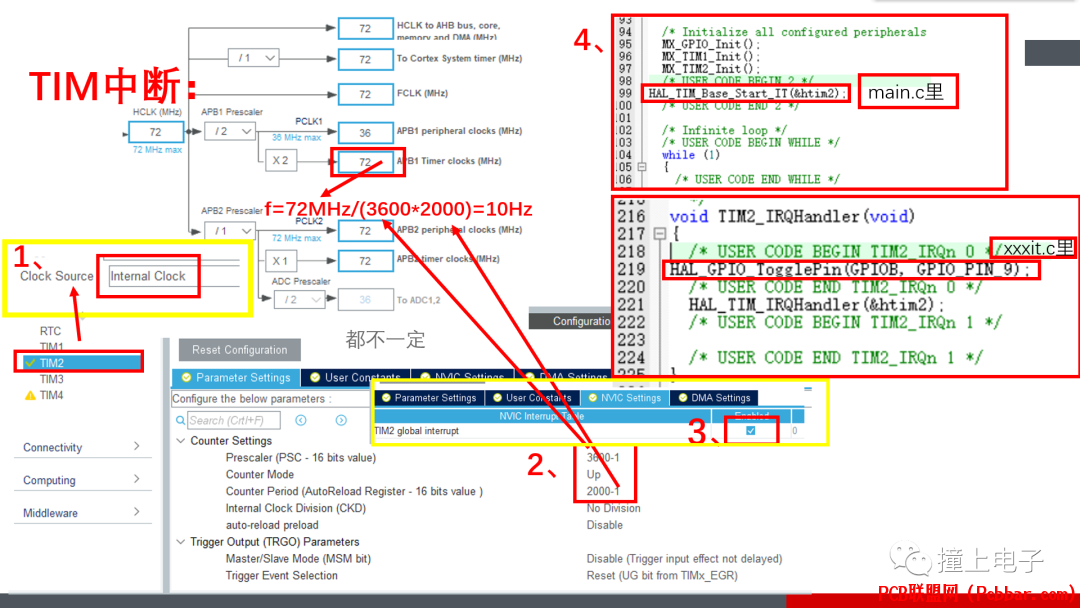Expand the Computing category
Screen dimensions: 1080x608
point(82,480)
